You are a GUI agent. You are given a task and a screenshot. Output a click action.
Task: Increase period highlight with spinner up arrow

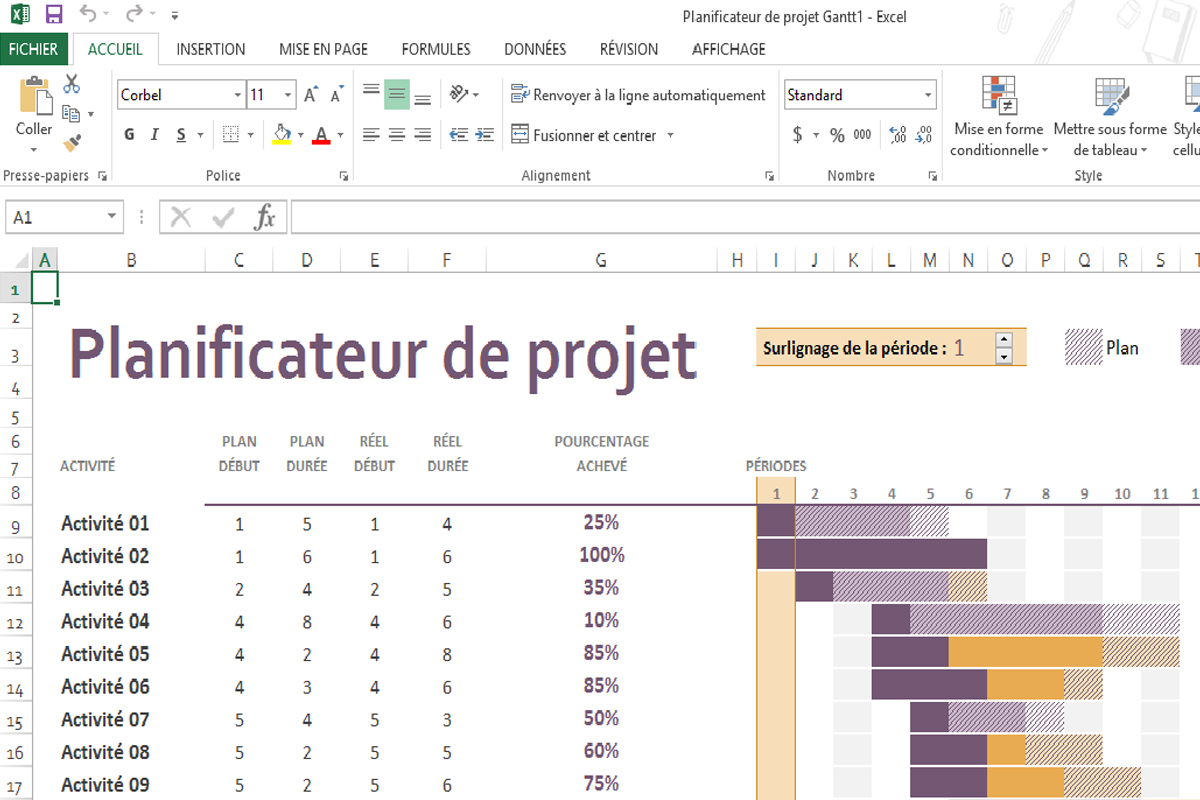tap(1004, 340)
